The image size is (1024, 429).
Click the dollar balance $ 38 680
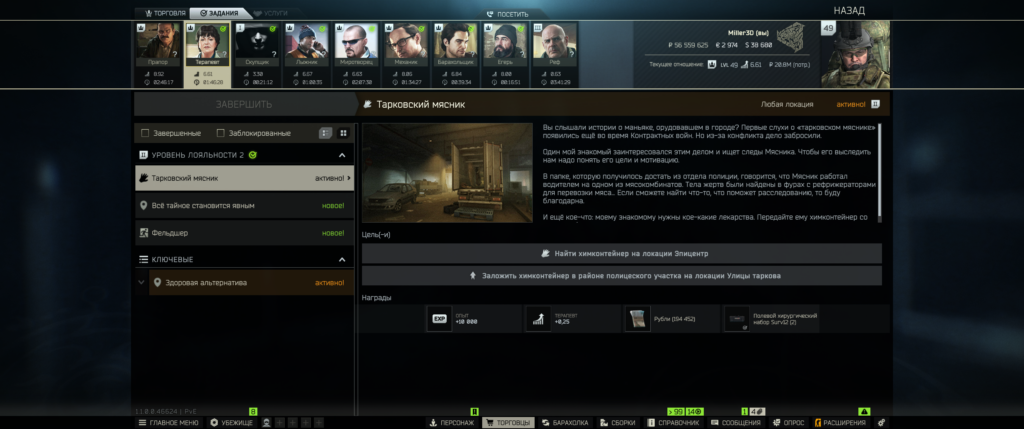(758, 45)
